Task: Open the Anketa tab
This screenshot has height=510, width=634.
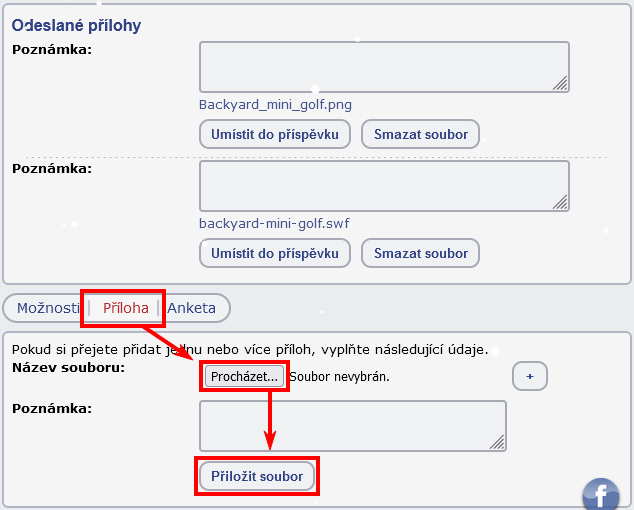Action: pos(191,308)
